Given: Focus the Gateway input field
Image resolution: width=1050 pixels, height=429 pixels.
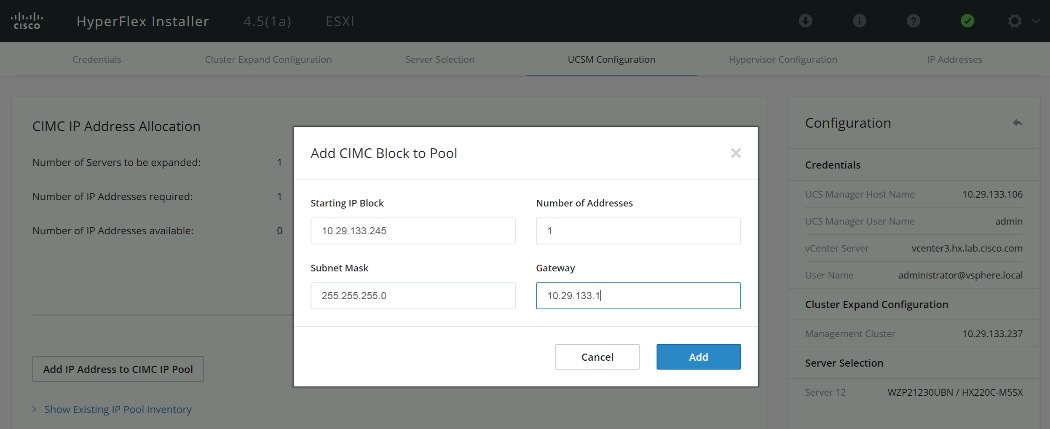Looking at the screenshot, I should click(638, 295).
